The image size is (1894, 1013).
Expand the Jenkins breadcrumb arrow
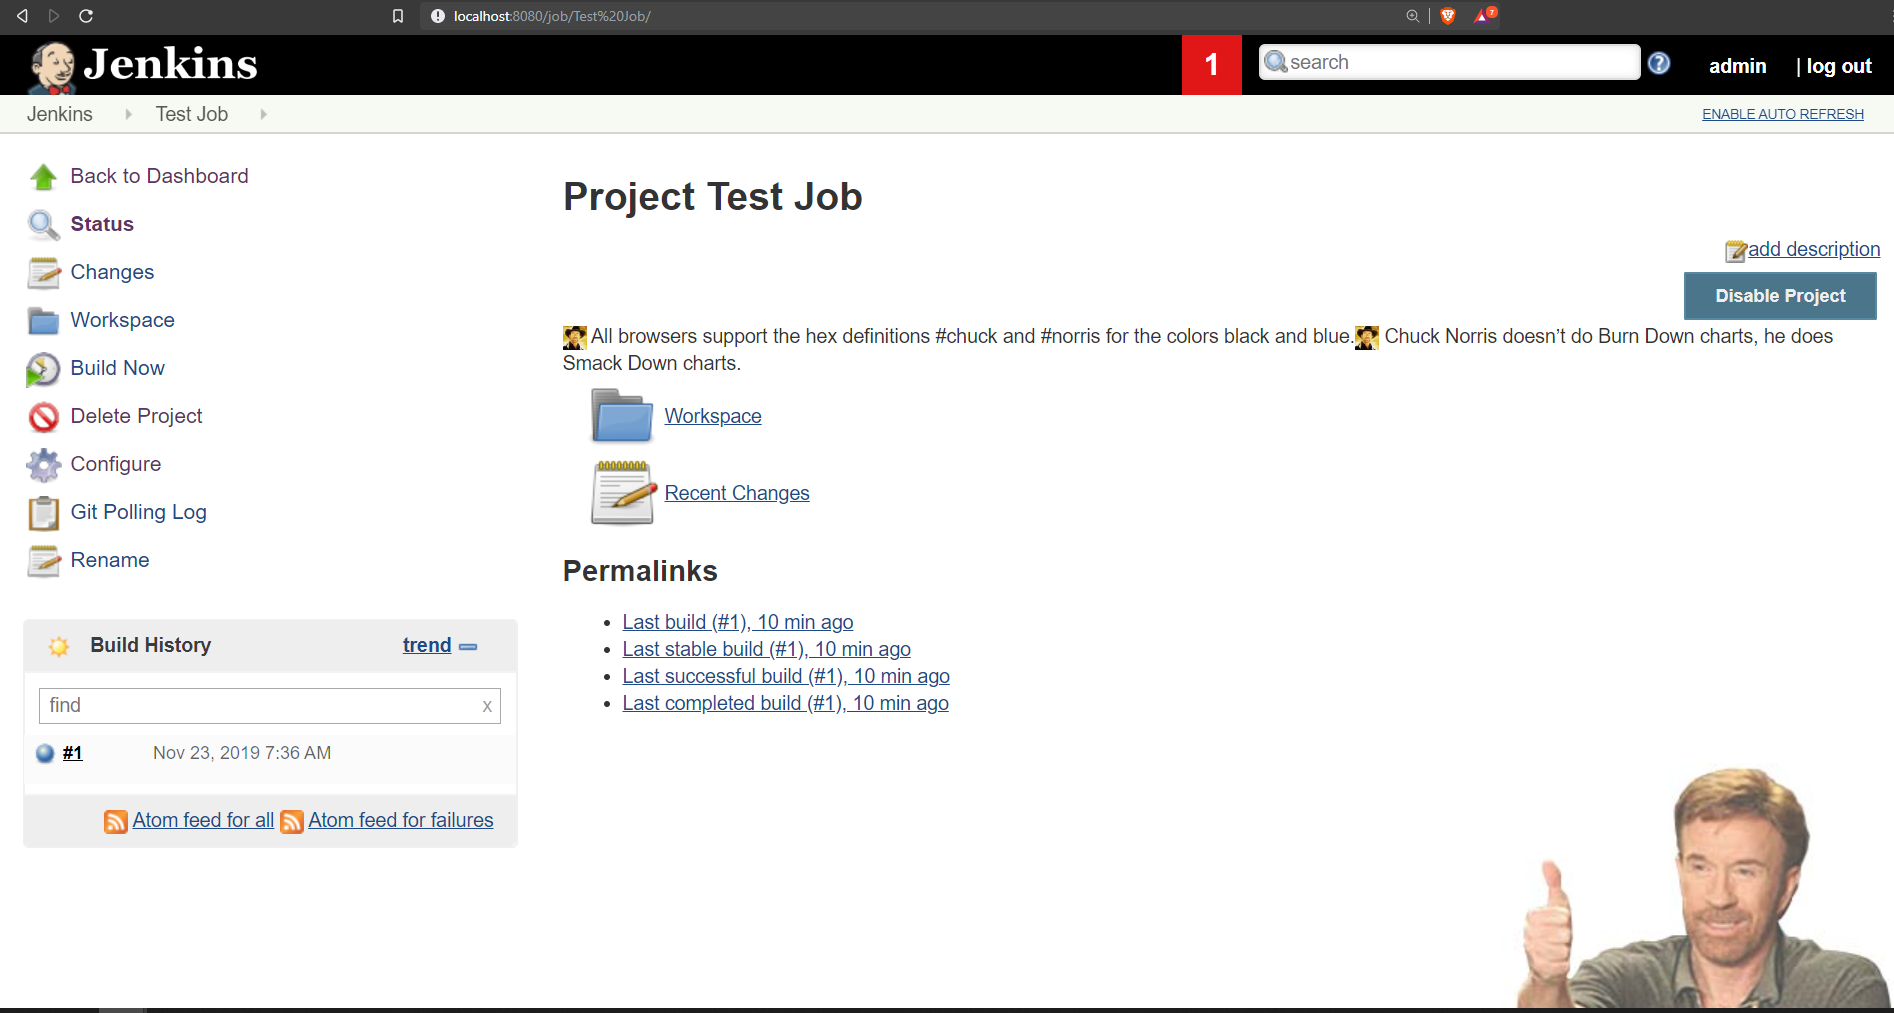[128, 114]
